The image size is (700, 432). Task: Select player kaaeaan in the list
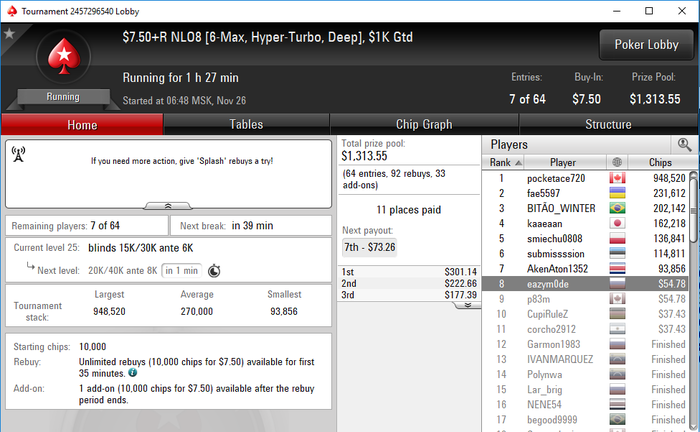coord(585,224)
